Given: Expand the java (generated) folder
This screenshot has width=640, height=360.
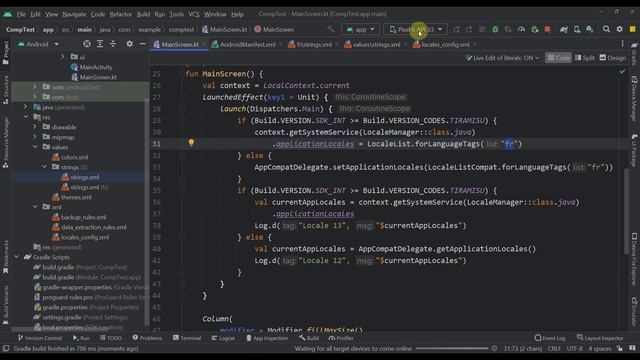Looking at the screenshot, I should tap(26, 107).
